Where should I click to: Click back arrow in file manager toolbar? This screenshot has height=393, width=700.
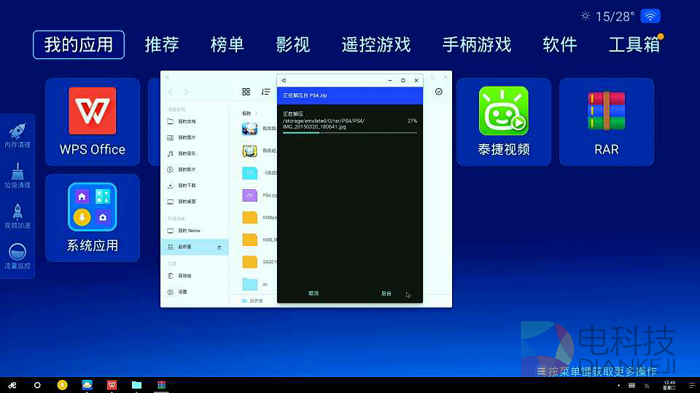[x=171, y=92]
